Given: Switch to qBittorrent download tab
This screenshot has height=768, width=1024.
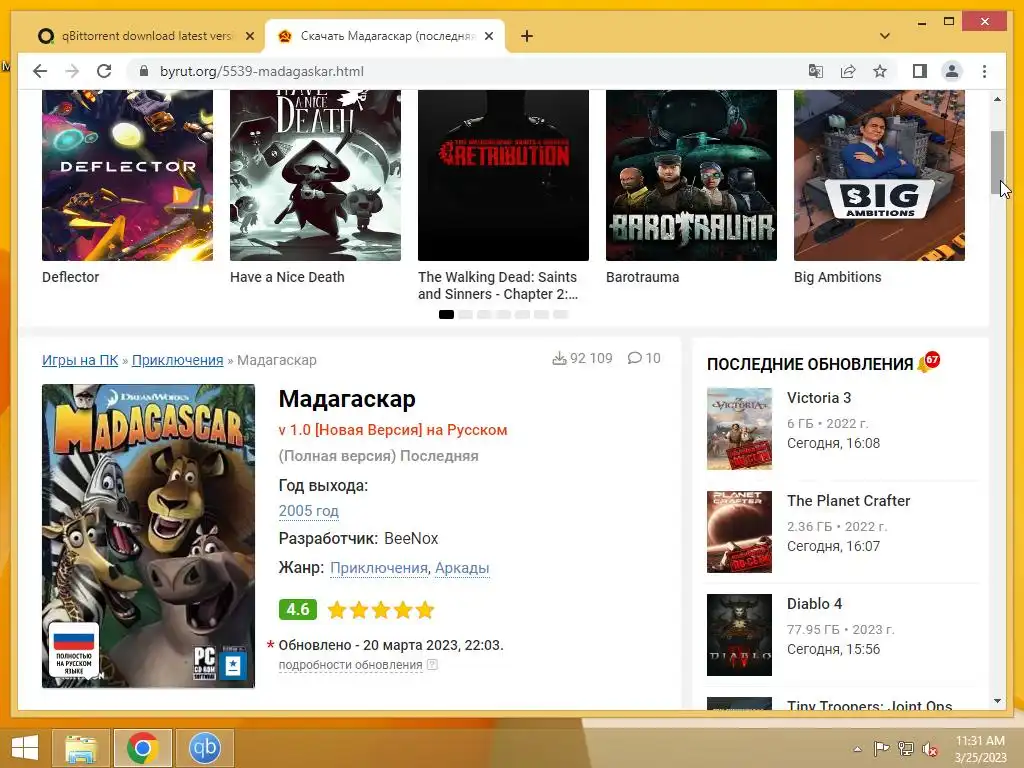Looking at the screenshot, I should [x=146, y=36].
